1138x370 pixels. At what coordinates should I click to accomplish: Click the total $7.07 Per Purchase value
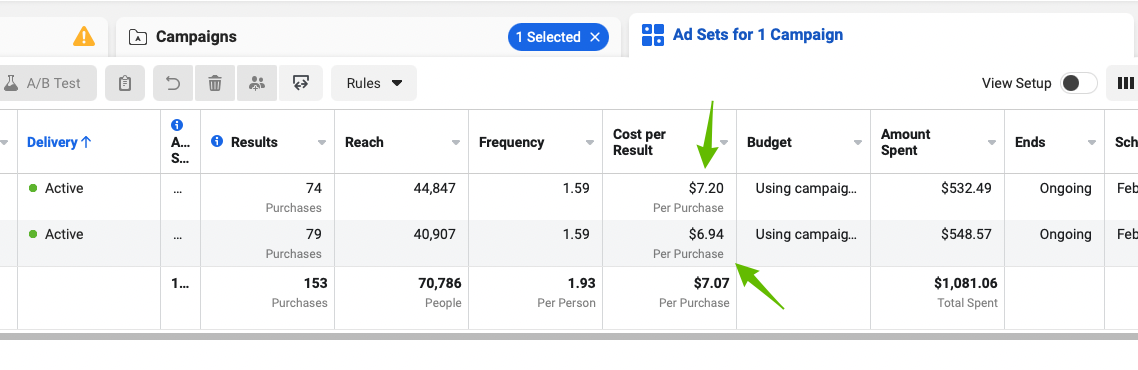(x=711, y=284)
